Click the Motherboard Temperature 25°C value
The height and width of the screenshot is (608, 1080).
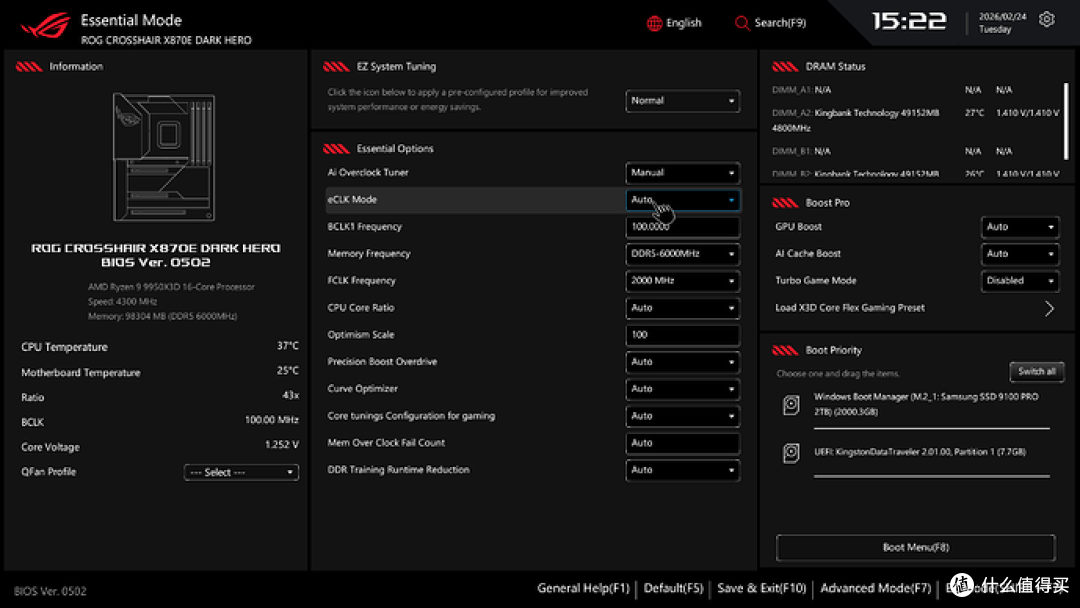[x=288, y=371]
